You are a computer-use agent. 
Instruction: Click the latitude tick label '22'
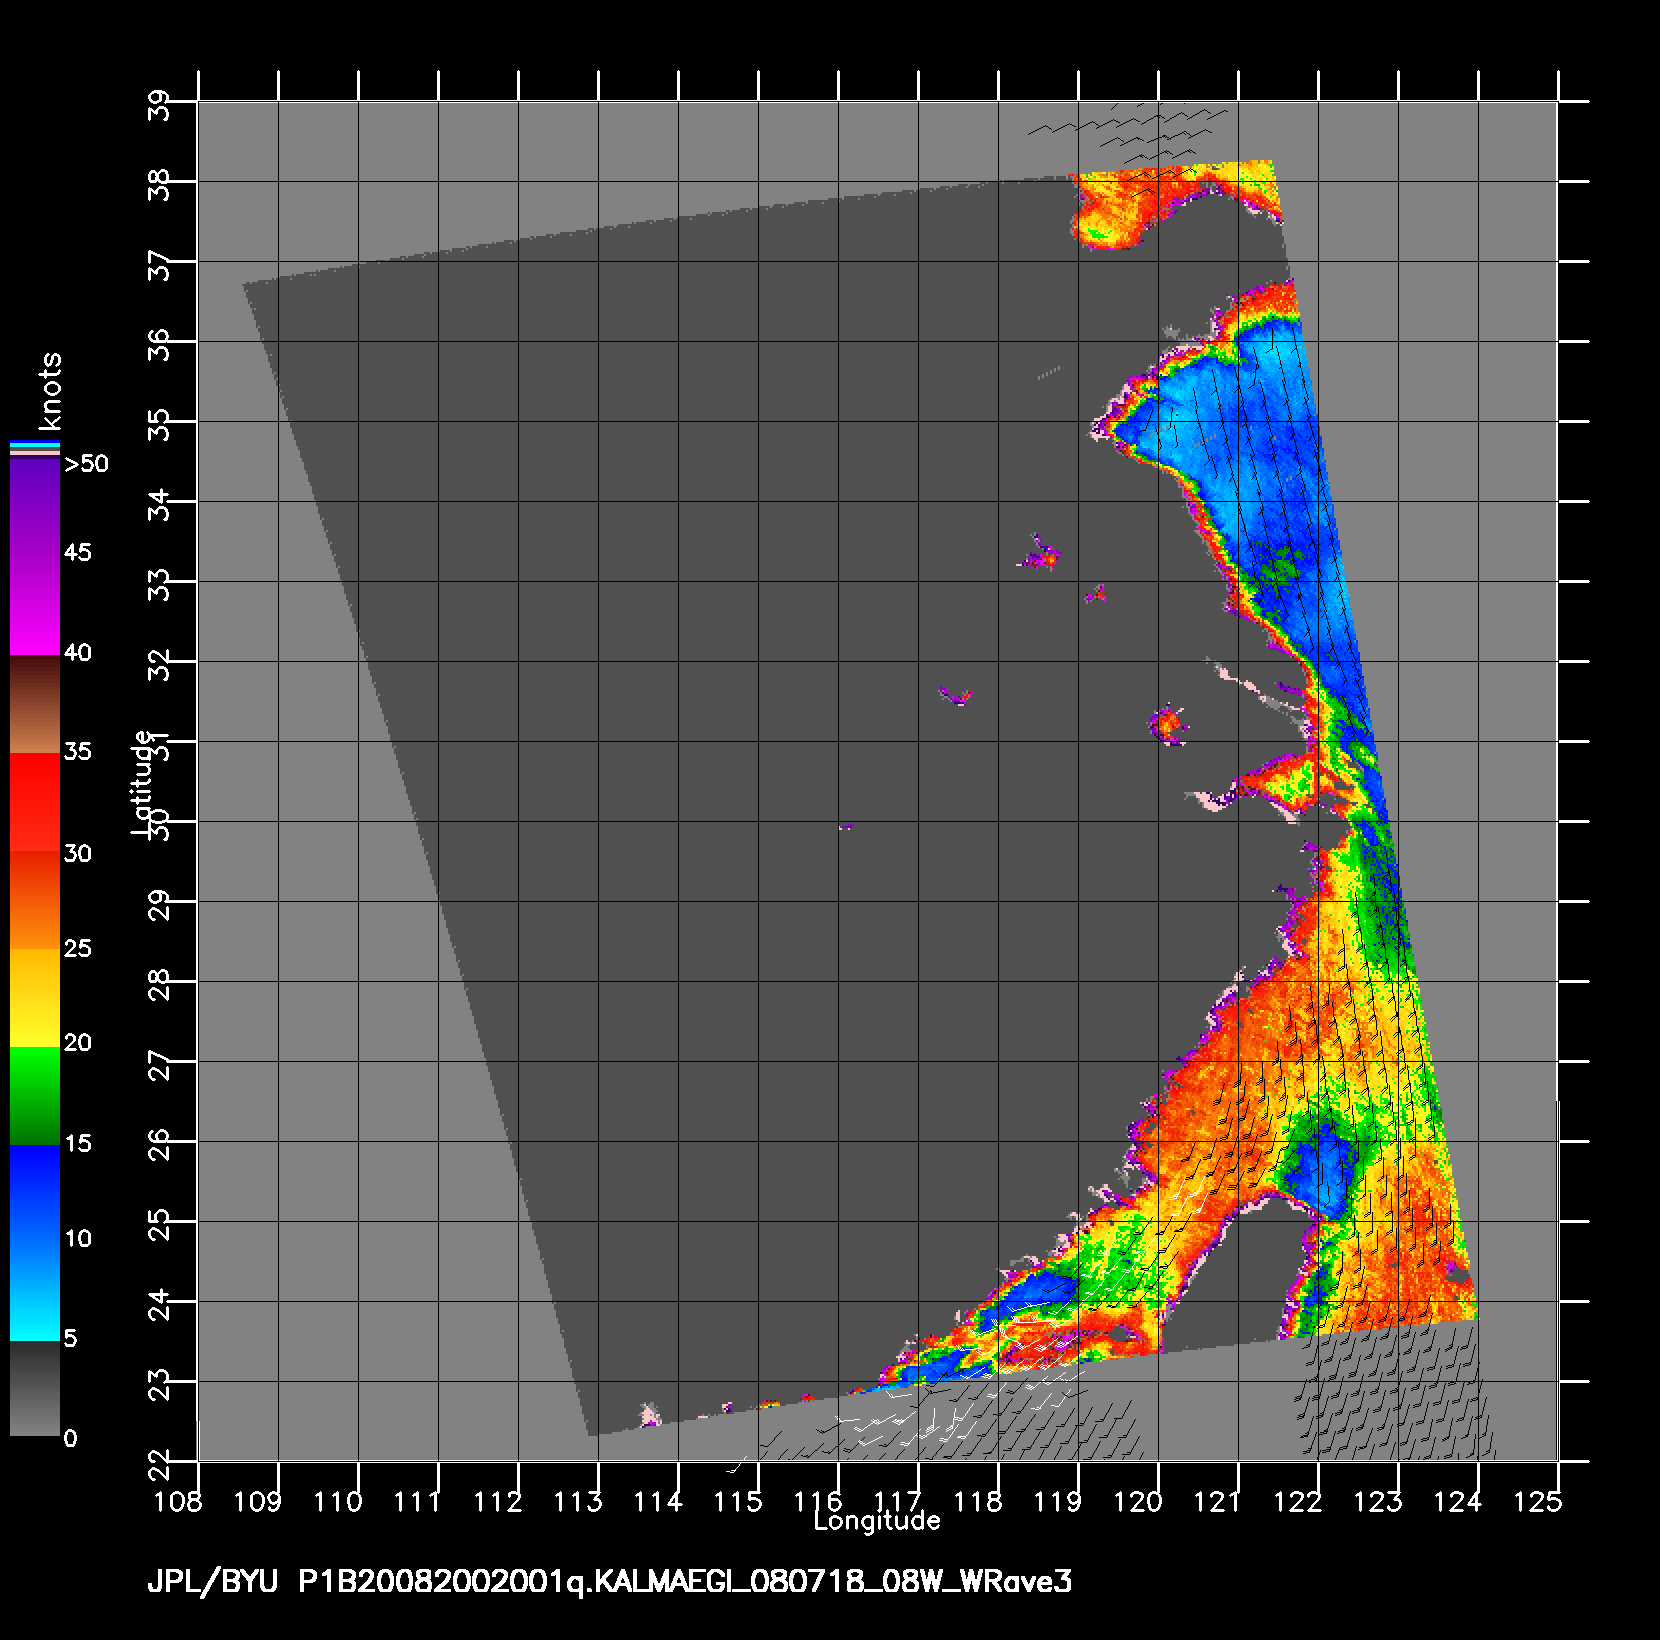pos(159,1465)
